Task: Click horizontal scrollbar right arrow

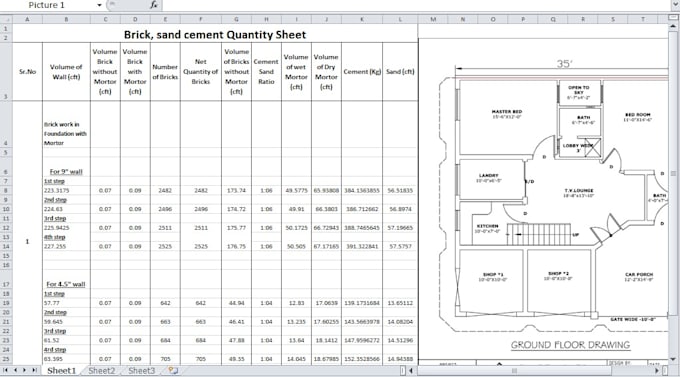Action: pos(657,370)
